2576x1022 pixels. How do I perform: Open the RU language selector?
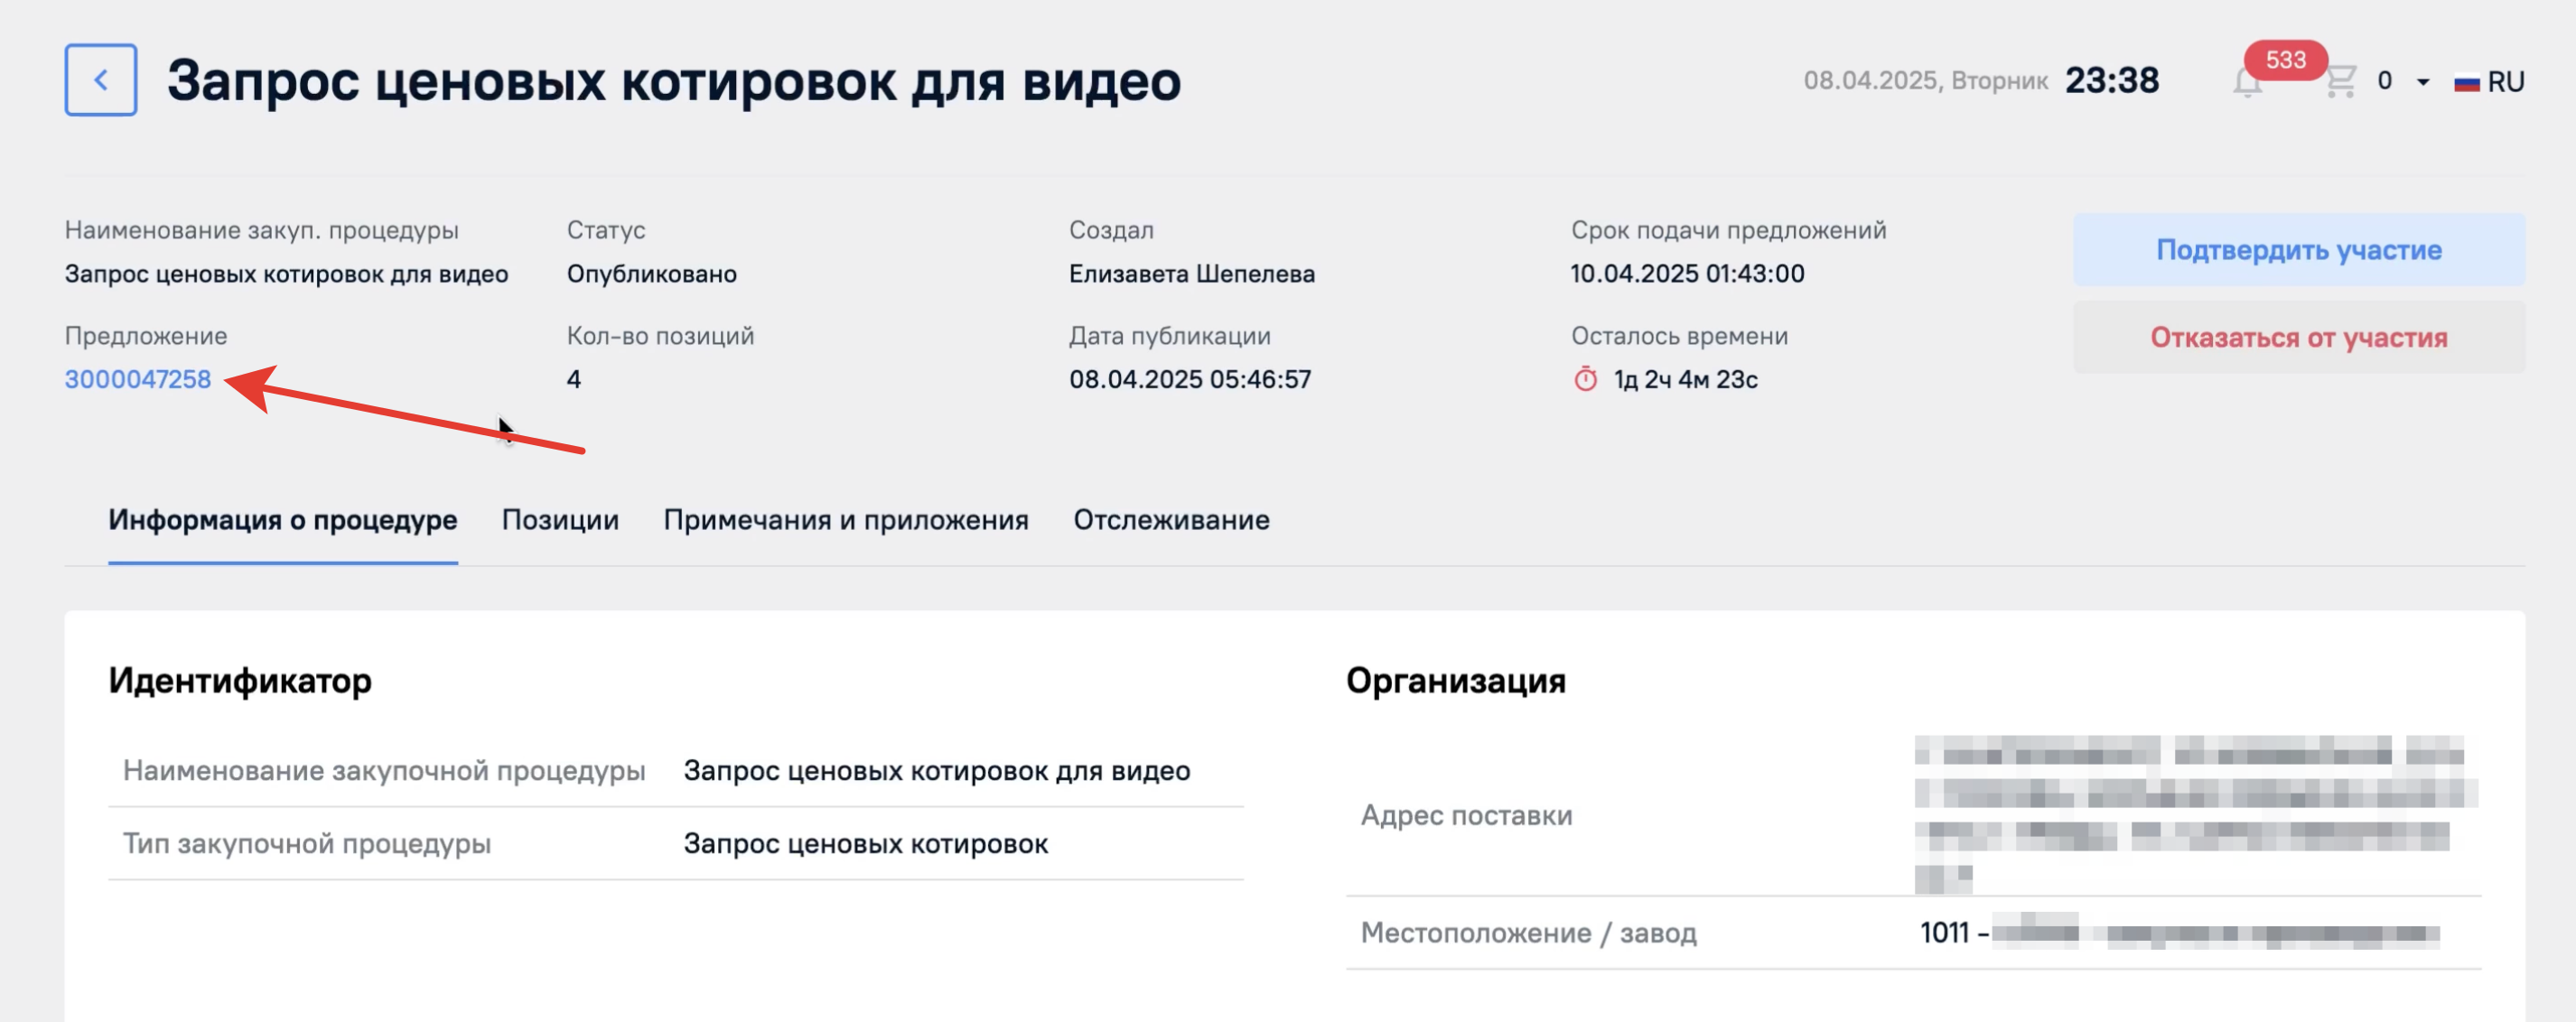[2489, 82]
